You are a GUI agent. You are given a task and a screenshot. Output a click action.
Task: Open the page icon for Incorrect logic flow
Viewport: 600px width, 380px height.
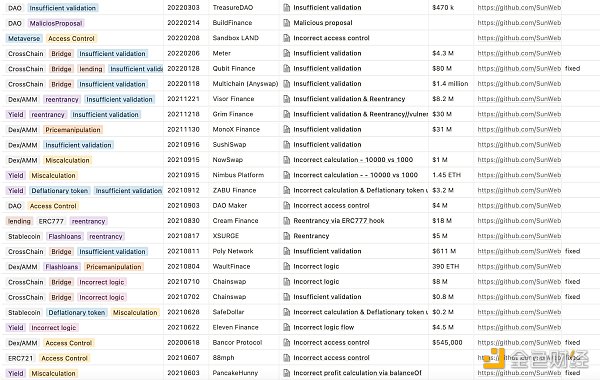pos(286,327)
